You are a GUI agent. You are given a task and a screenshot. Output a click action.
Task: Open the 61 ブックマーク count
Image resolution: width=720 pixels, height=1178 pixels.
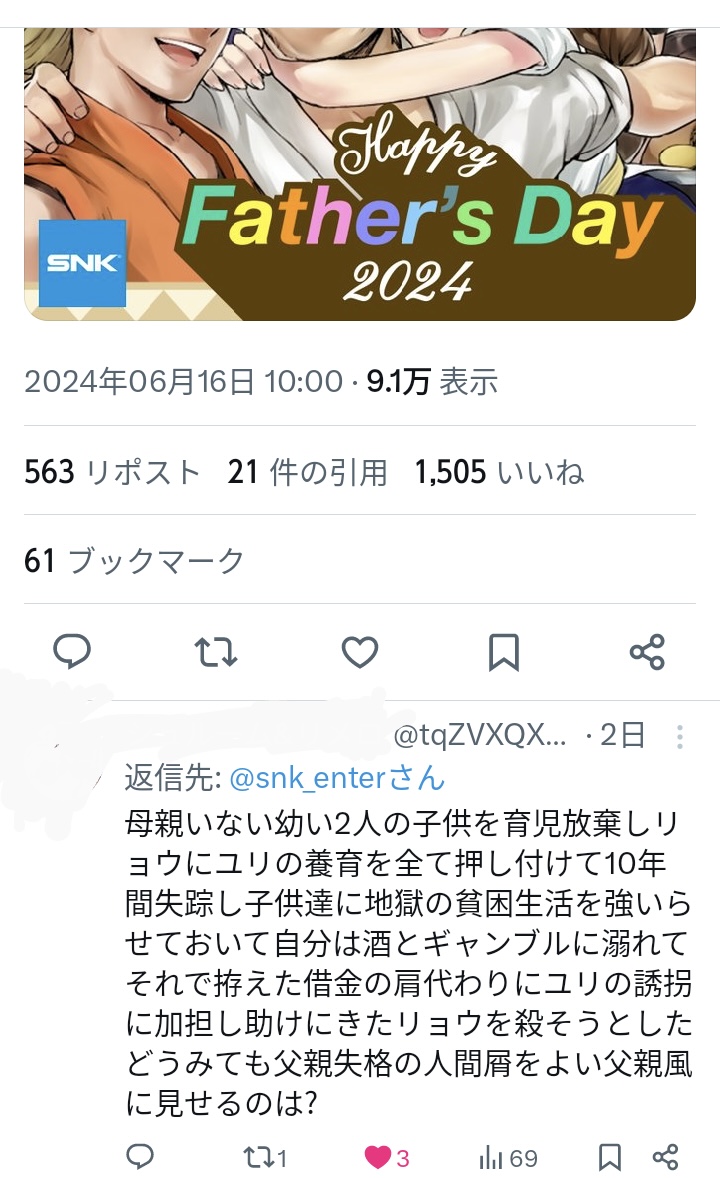pos(135,560)
